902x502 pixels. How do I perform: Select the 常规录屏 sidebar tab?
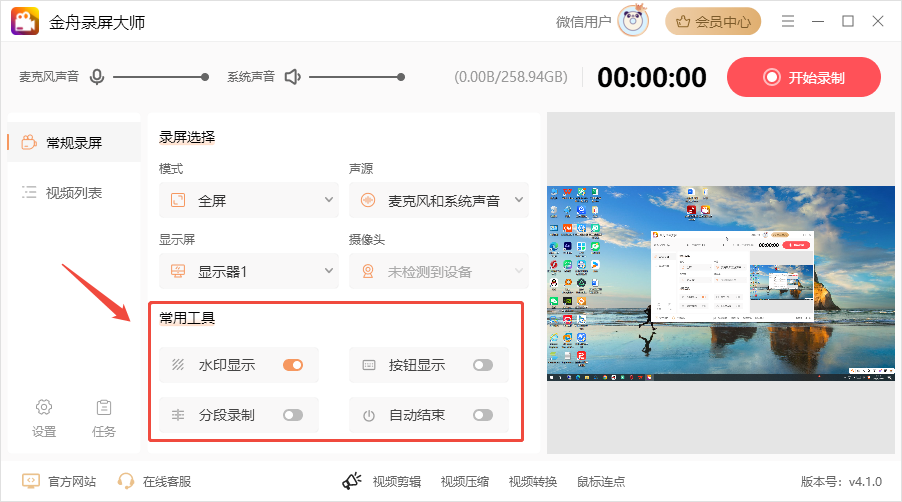(74, 143)
